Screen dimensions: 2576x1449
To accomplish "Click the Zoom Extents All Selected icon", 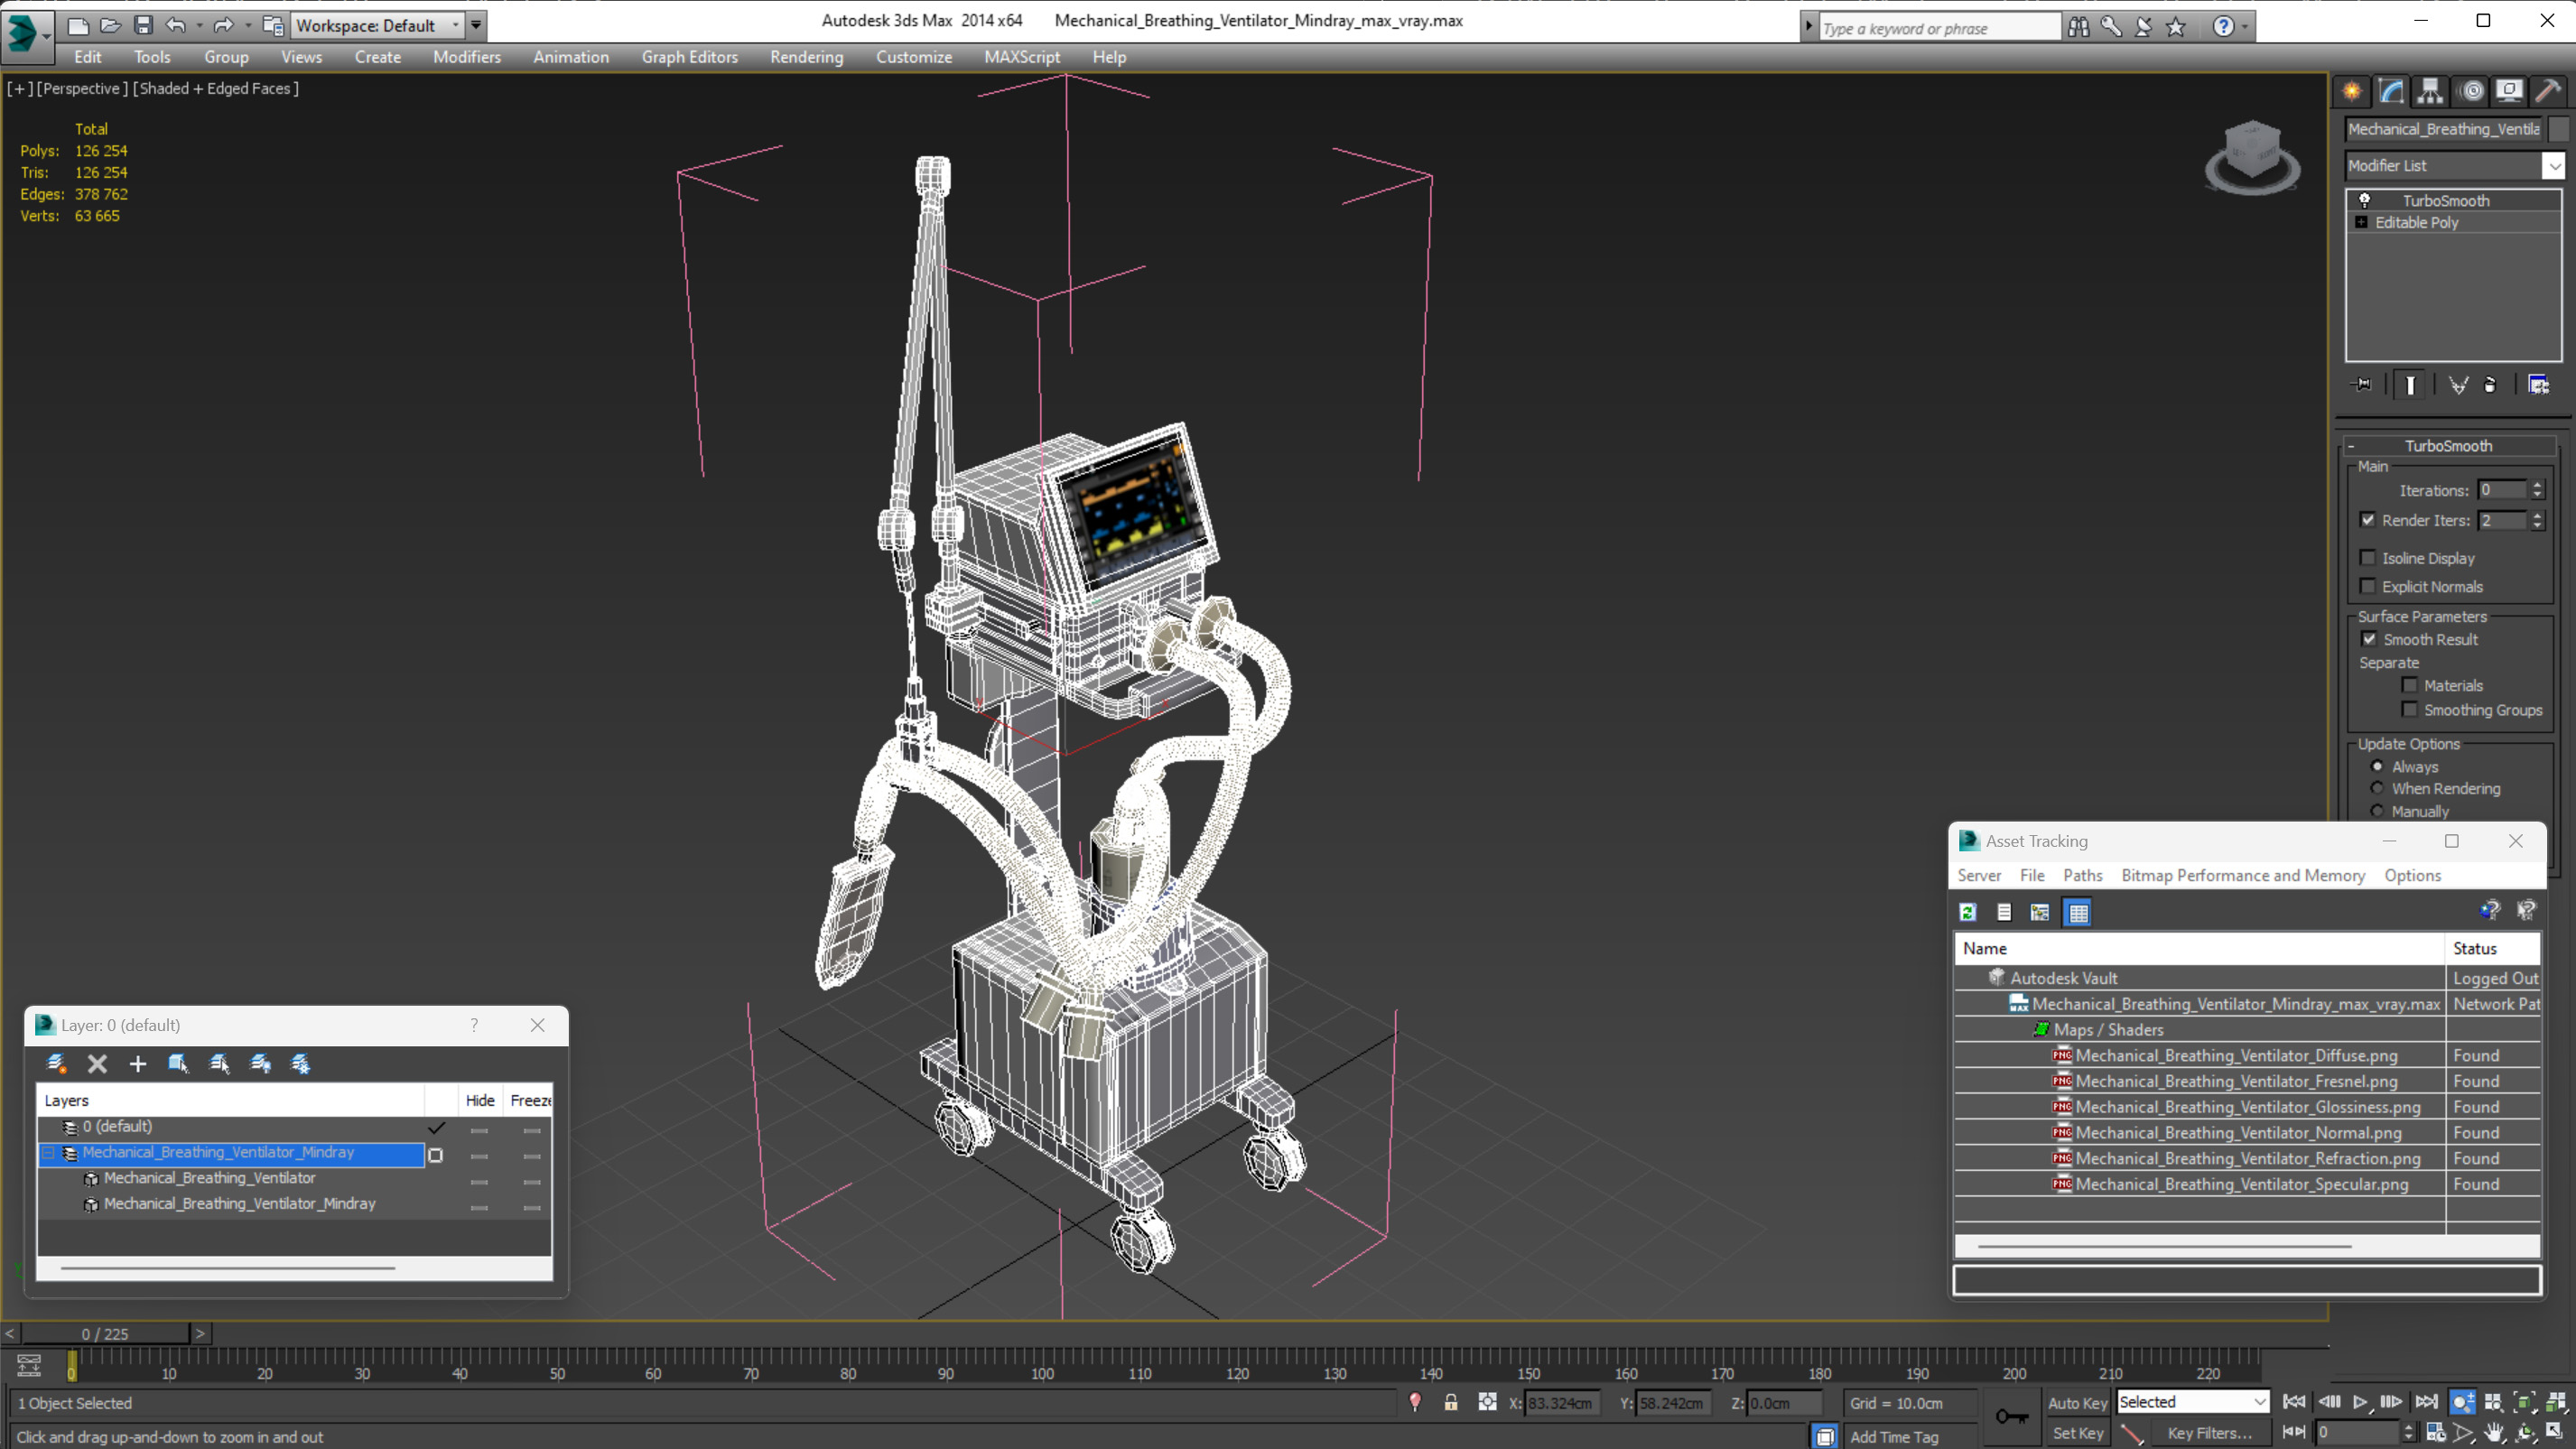I will point(2556,1402).
